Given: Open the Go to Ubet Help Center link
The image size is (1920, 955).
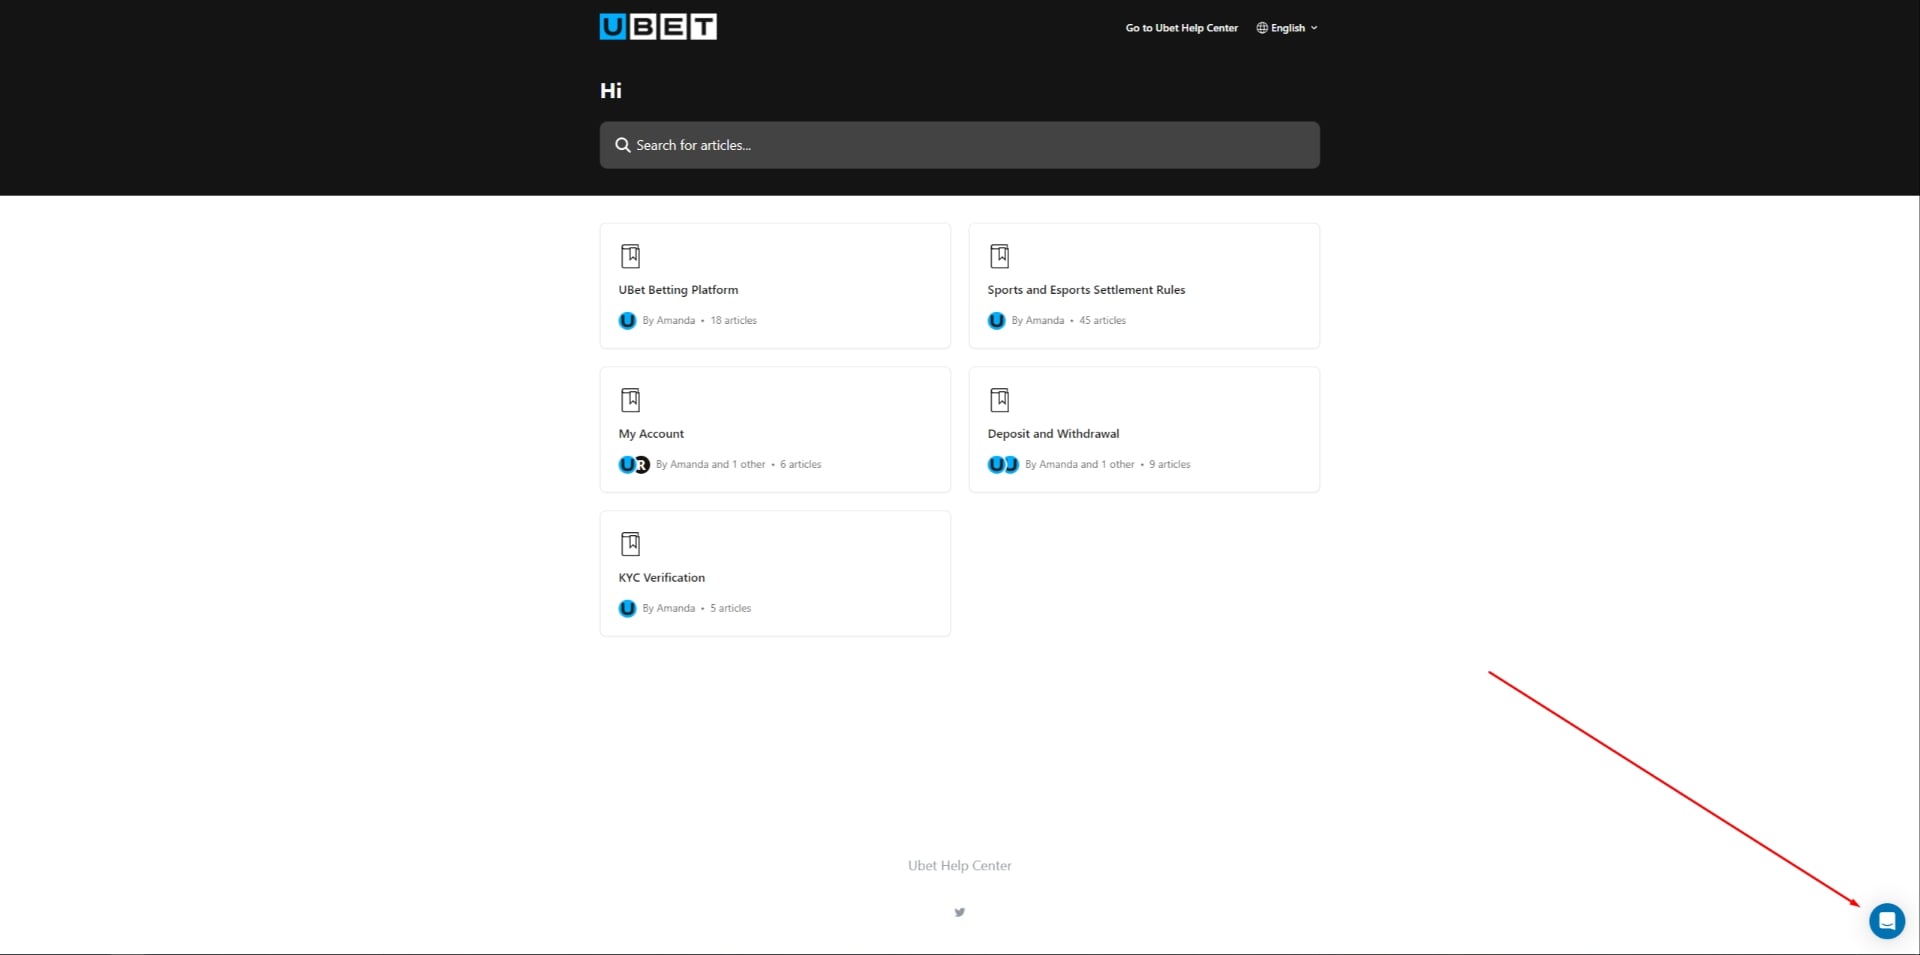Looking at the screenshot, I should point(1181,28).
